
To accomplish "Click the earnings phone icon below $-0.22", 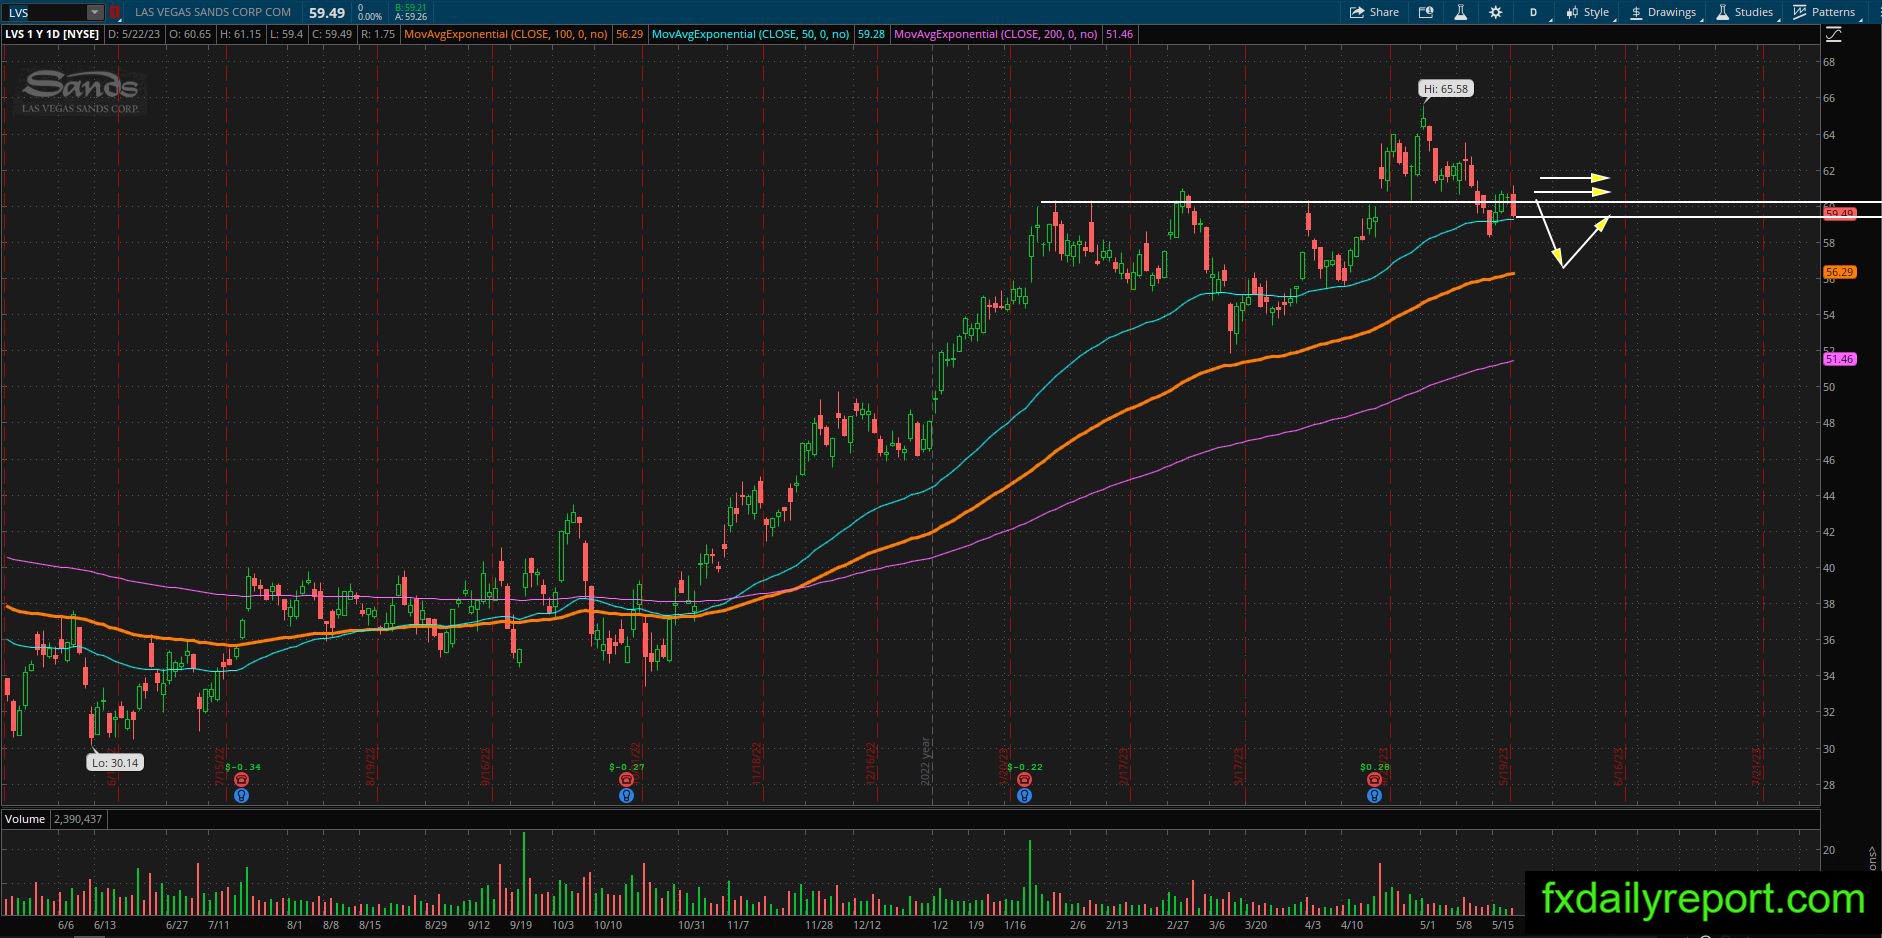I will pyautogui.click(x=1024, y=780).
